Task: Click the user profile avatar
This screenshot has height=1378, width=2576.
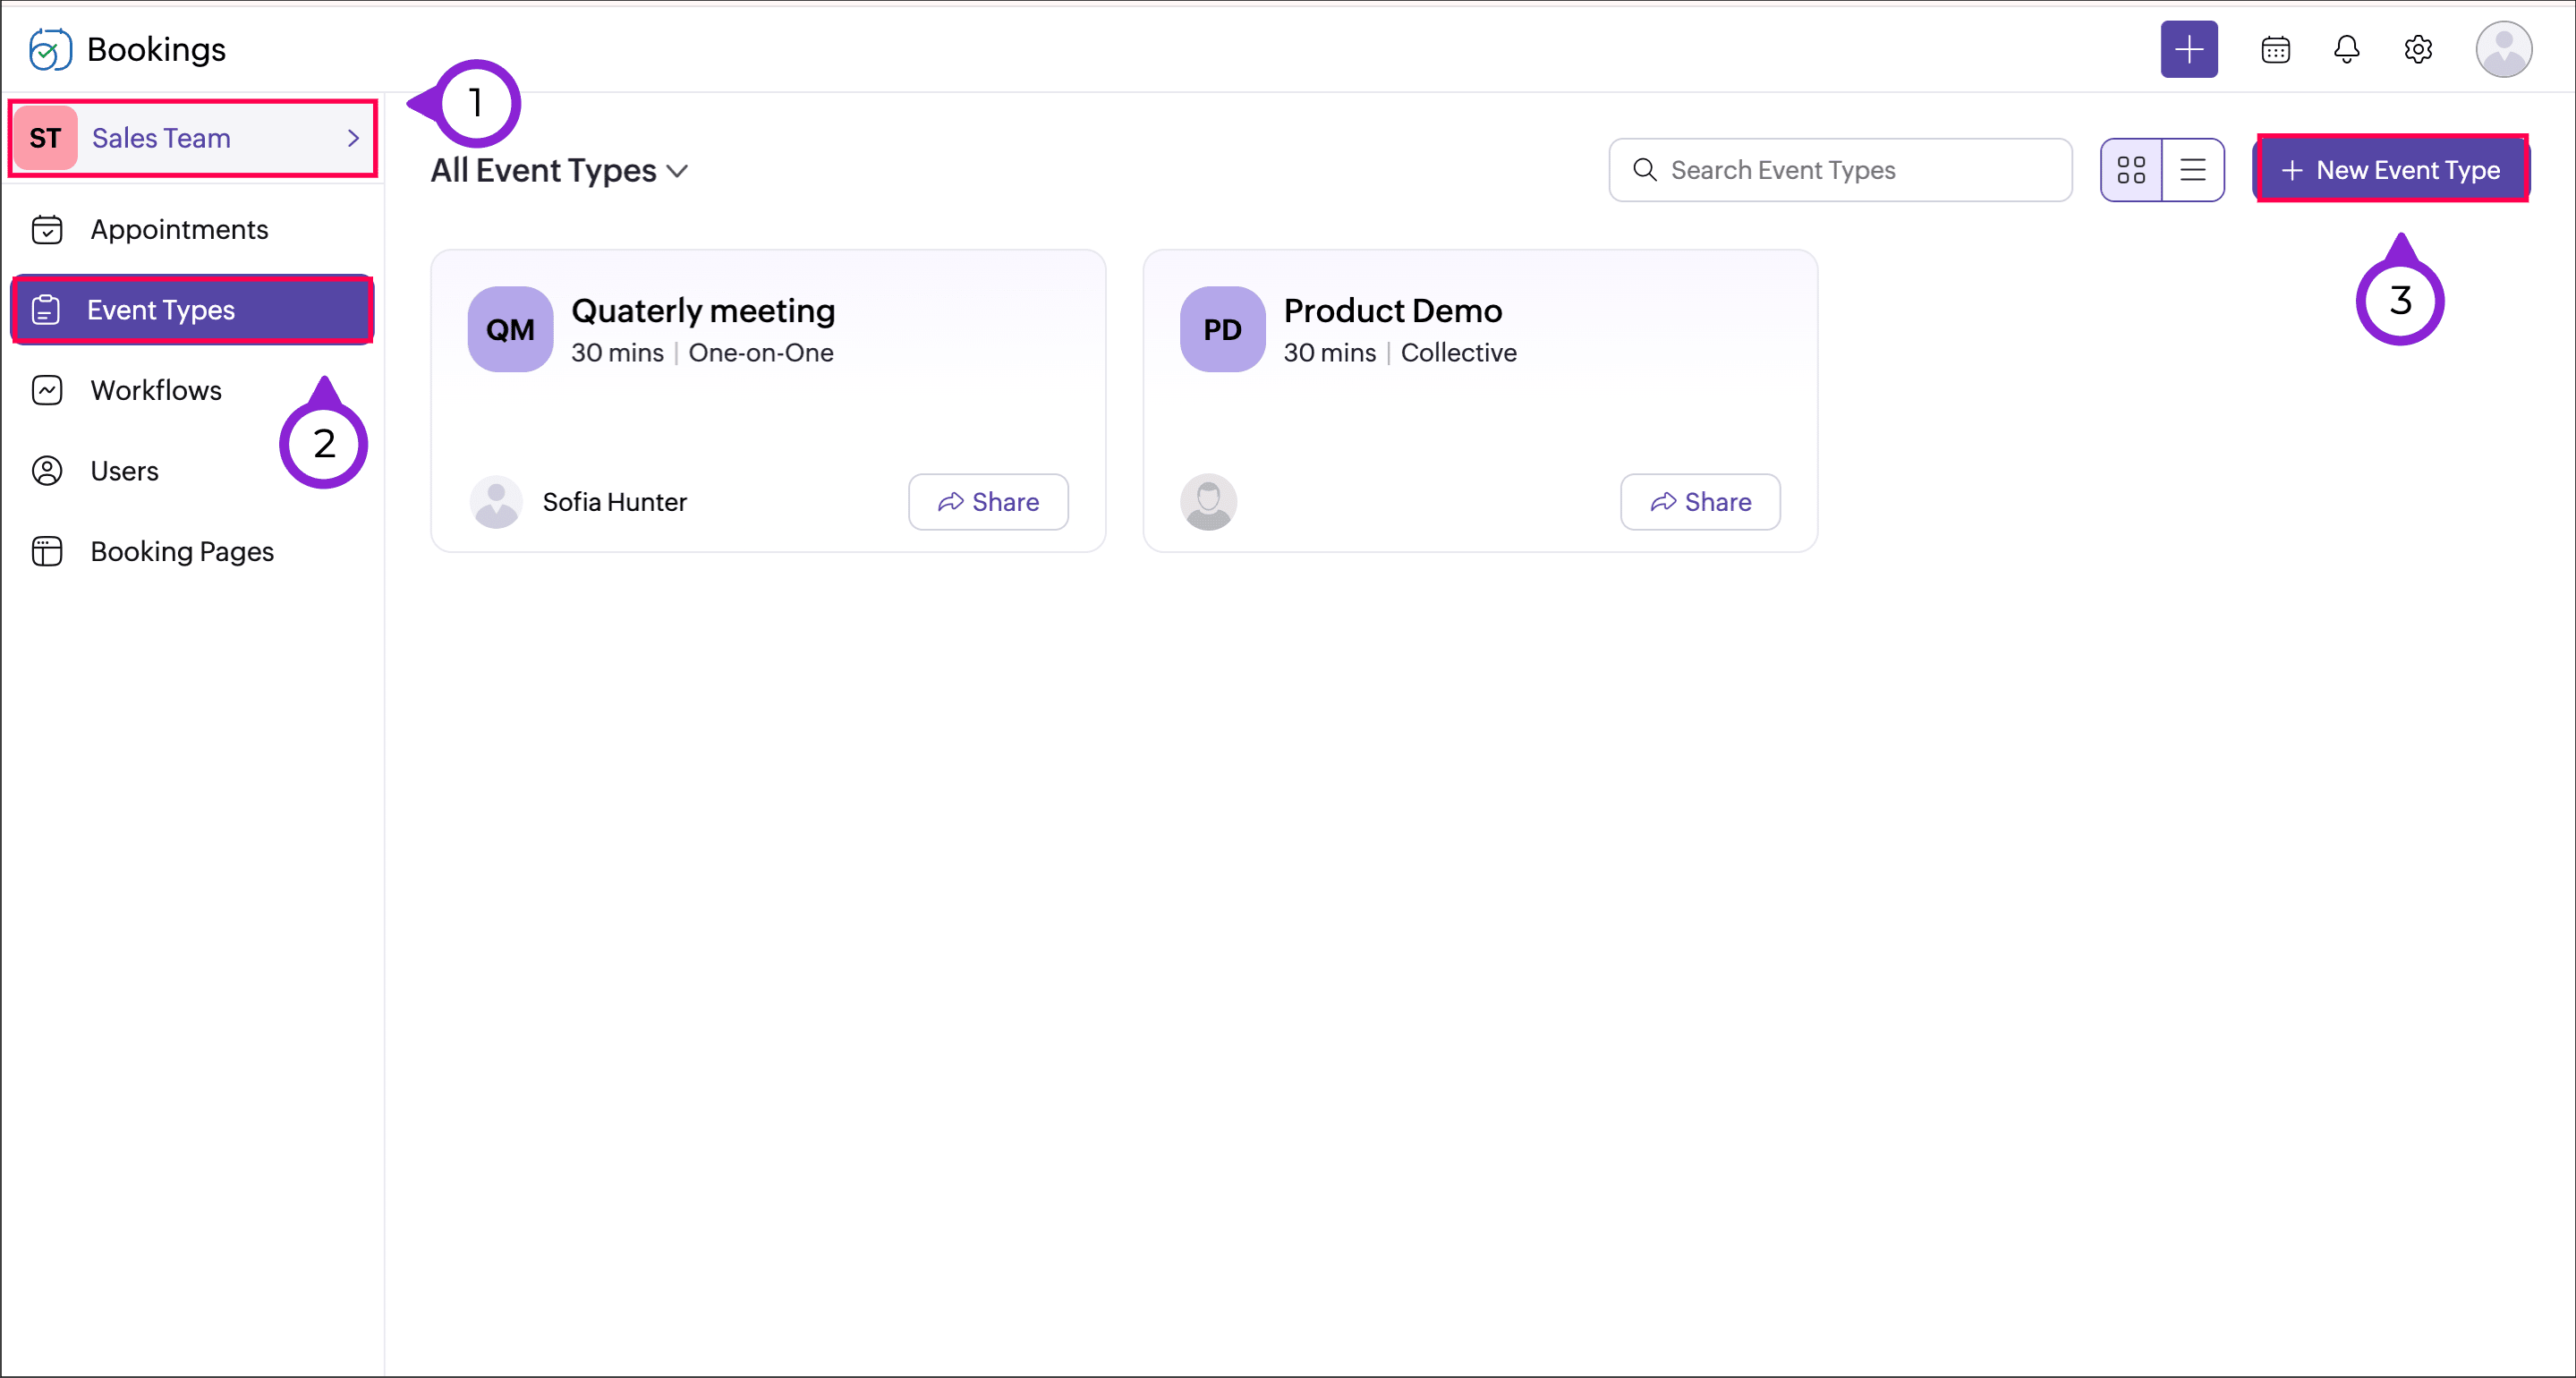Action: pyautogui.click(x=2502, y=49)
